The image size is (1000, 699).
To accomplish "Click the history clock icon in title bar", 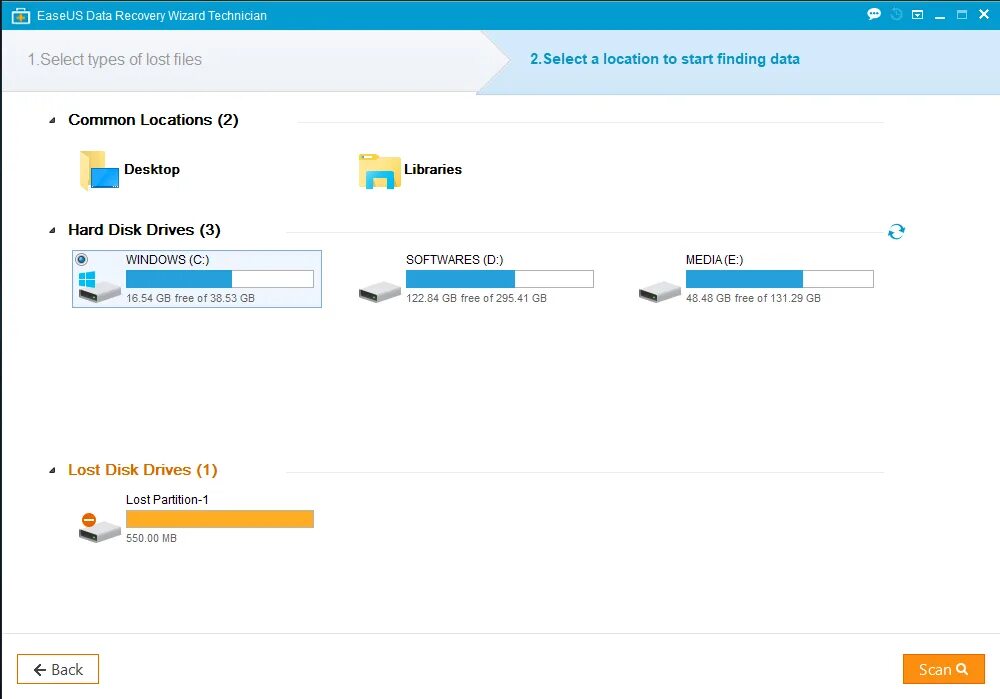I will click(896, 14).
